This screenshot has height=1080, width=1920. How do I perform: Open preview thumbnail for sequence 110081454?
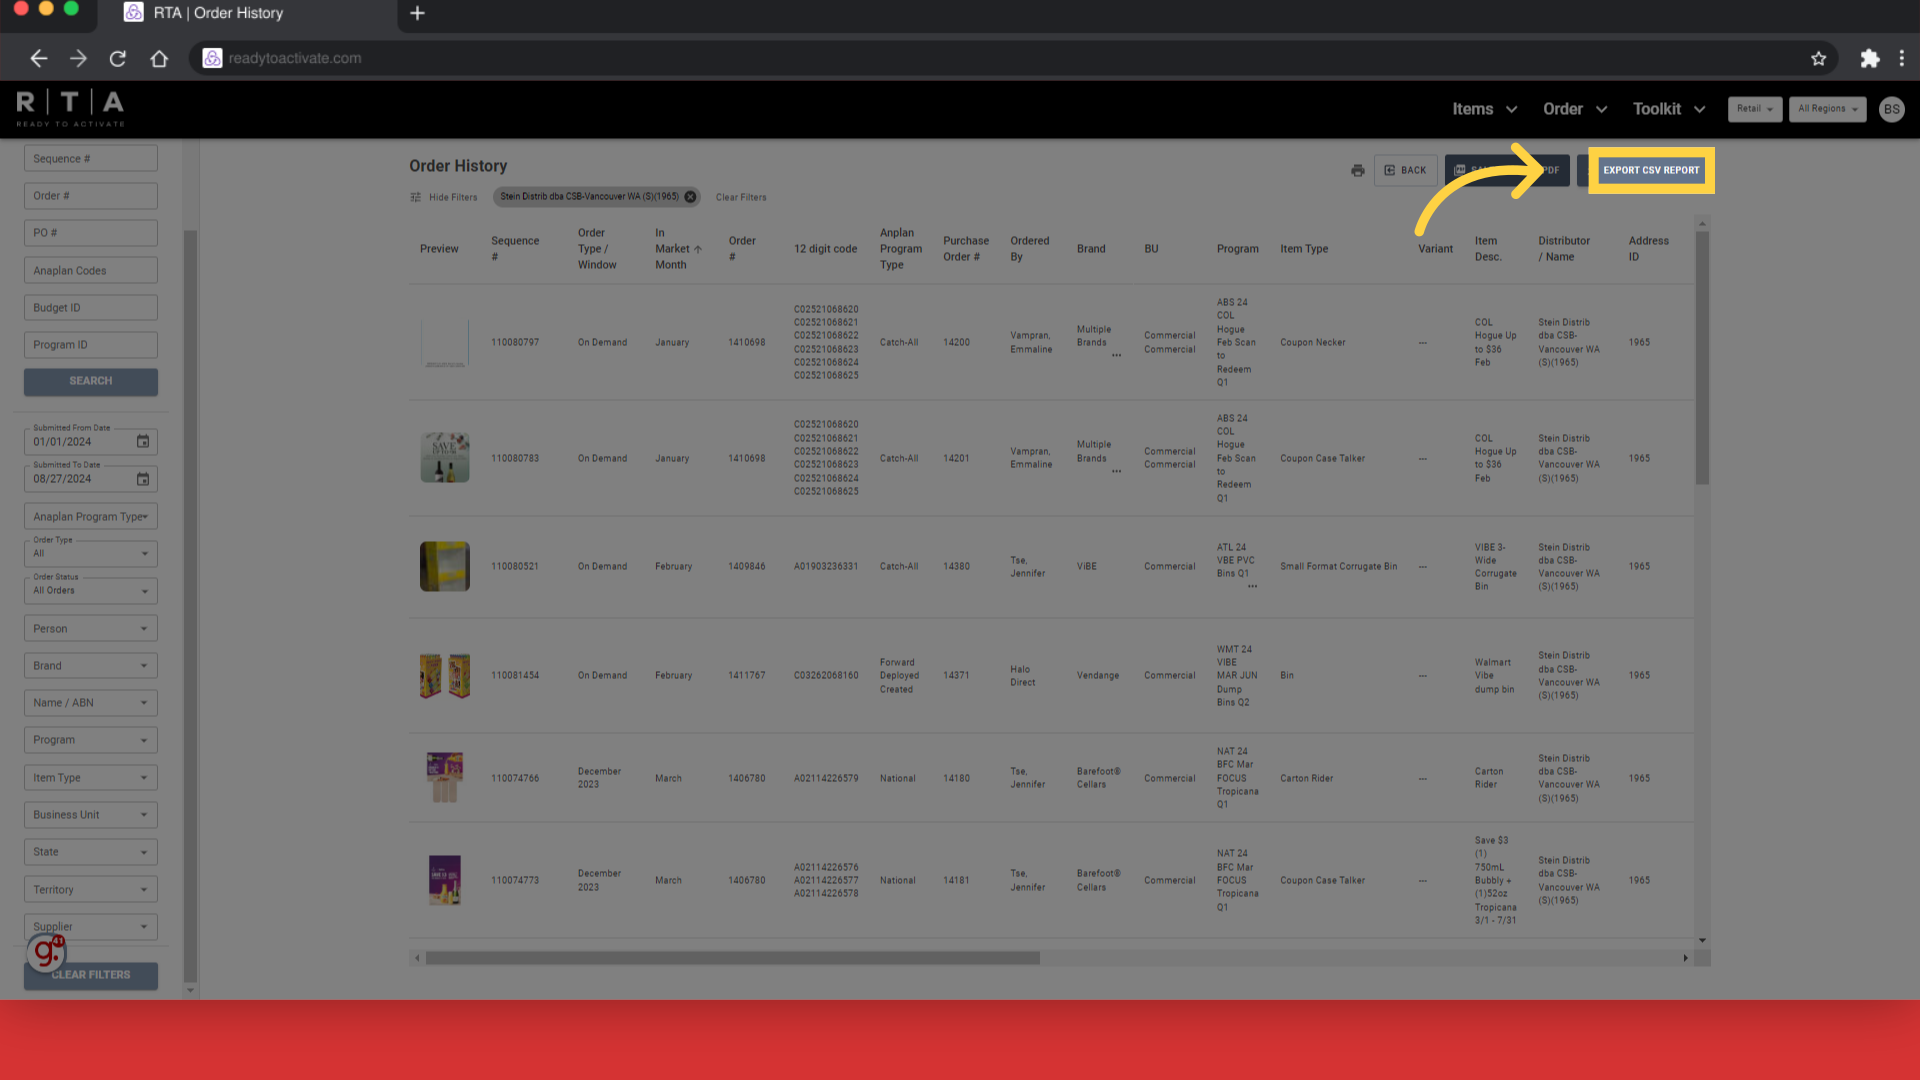pos(445,676)
